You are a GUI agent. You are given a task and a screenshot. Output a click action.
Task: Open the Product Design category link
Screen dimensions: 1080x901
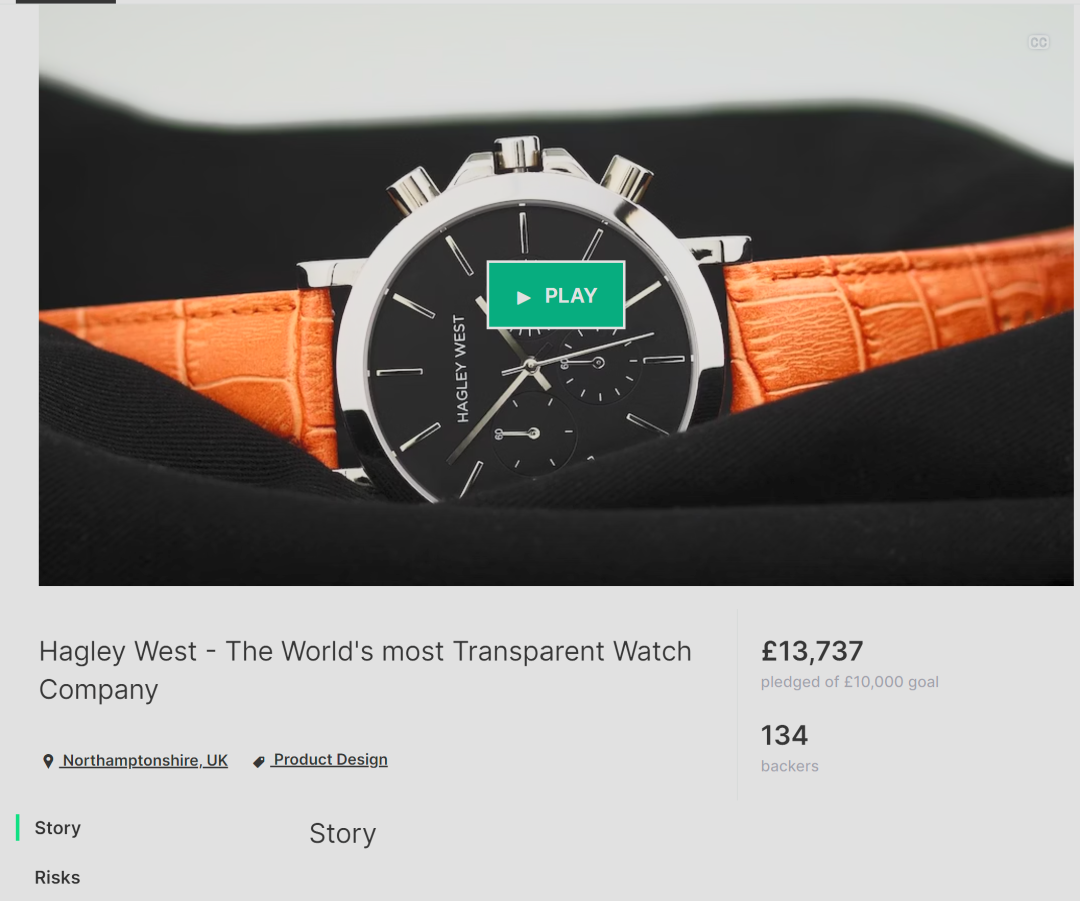[x=329, y=760]
